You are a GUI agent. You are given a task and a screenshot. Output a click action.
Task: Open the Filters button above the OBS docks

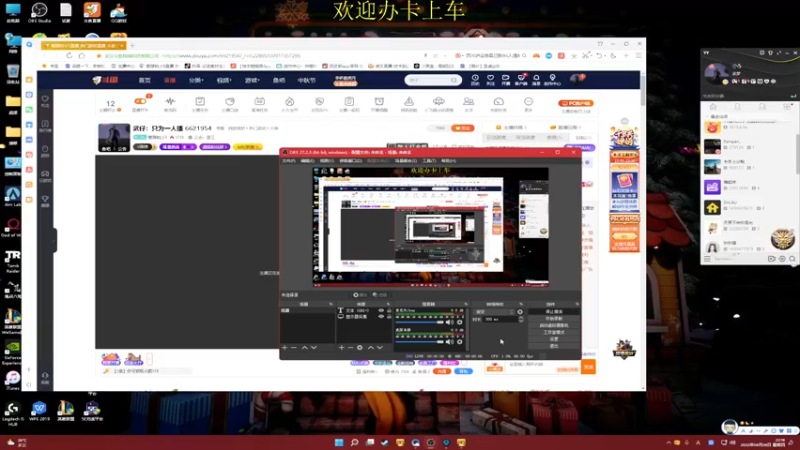click(380, 295)
